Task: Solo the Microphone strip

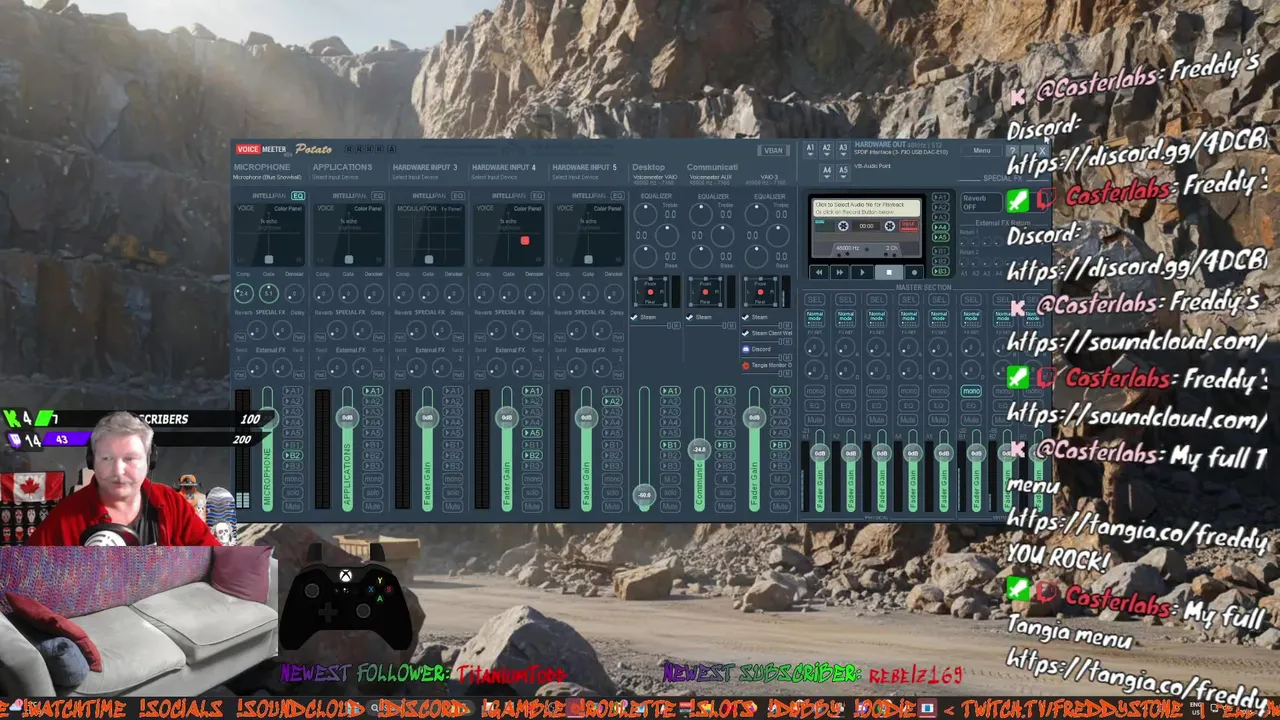Action: (292, 493)
